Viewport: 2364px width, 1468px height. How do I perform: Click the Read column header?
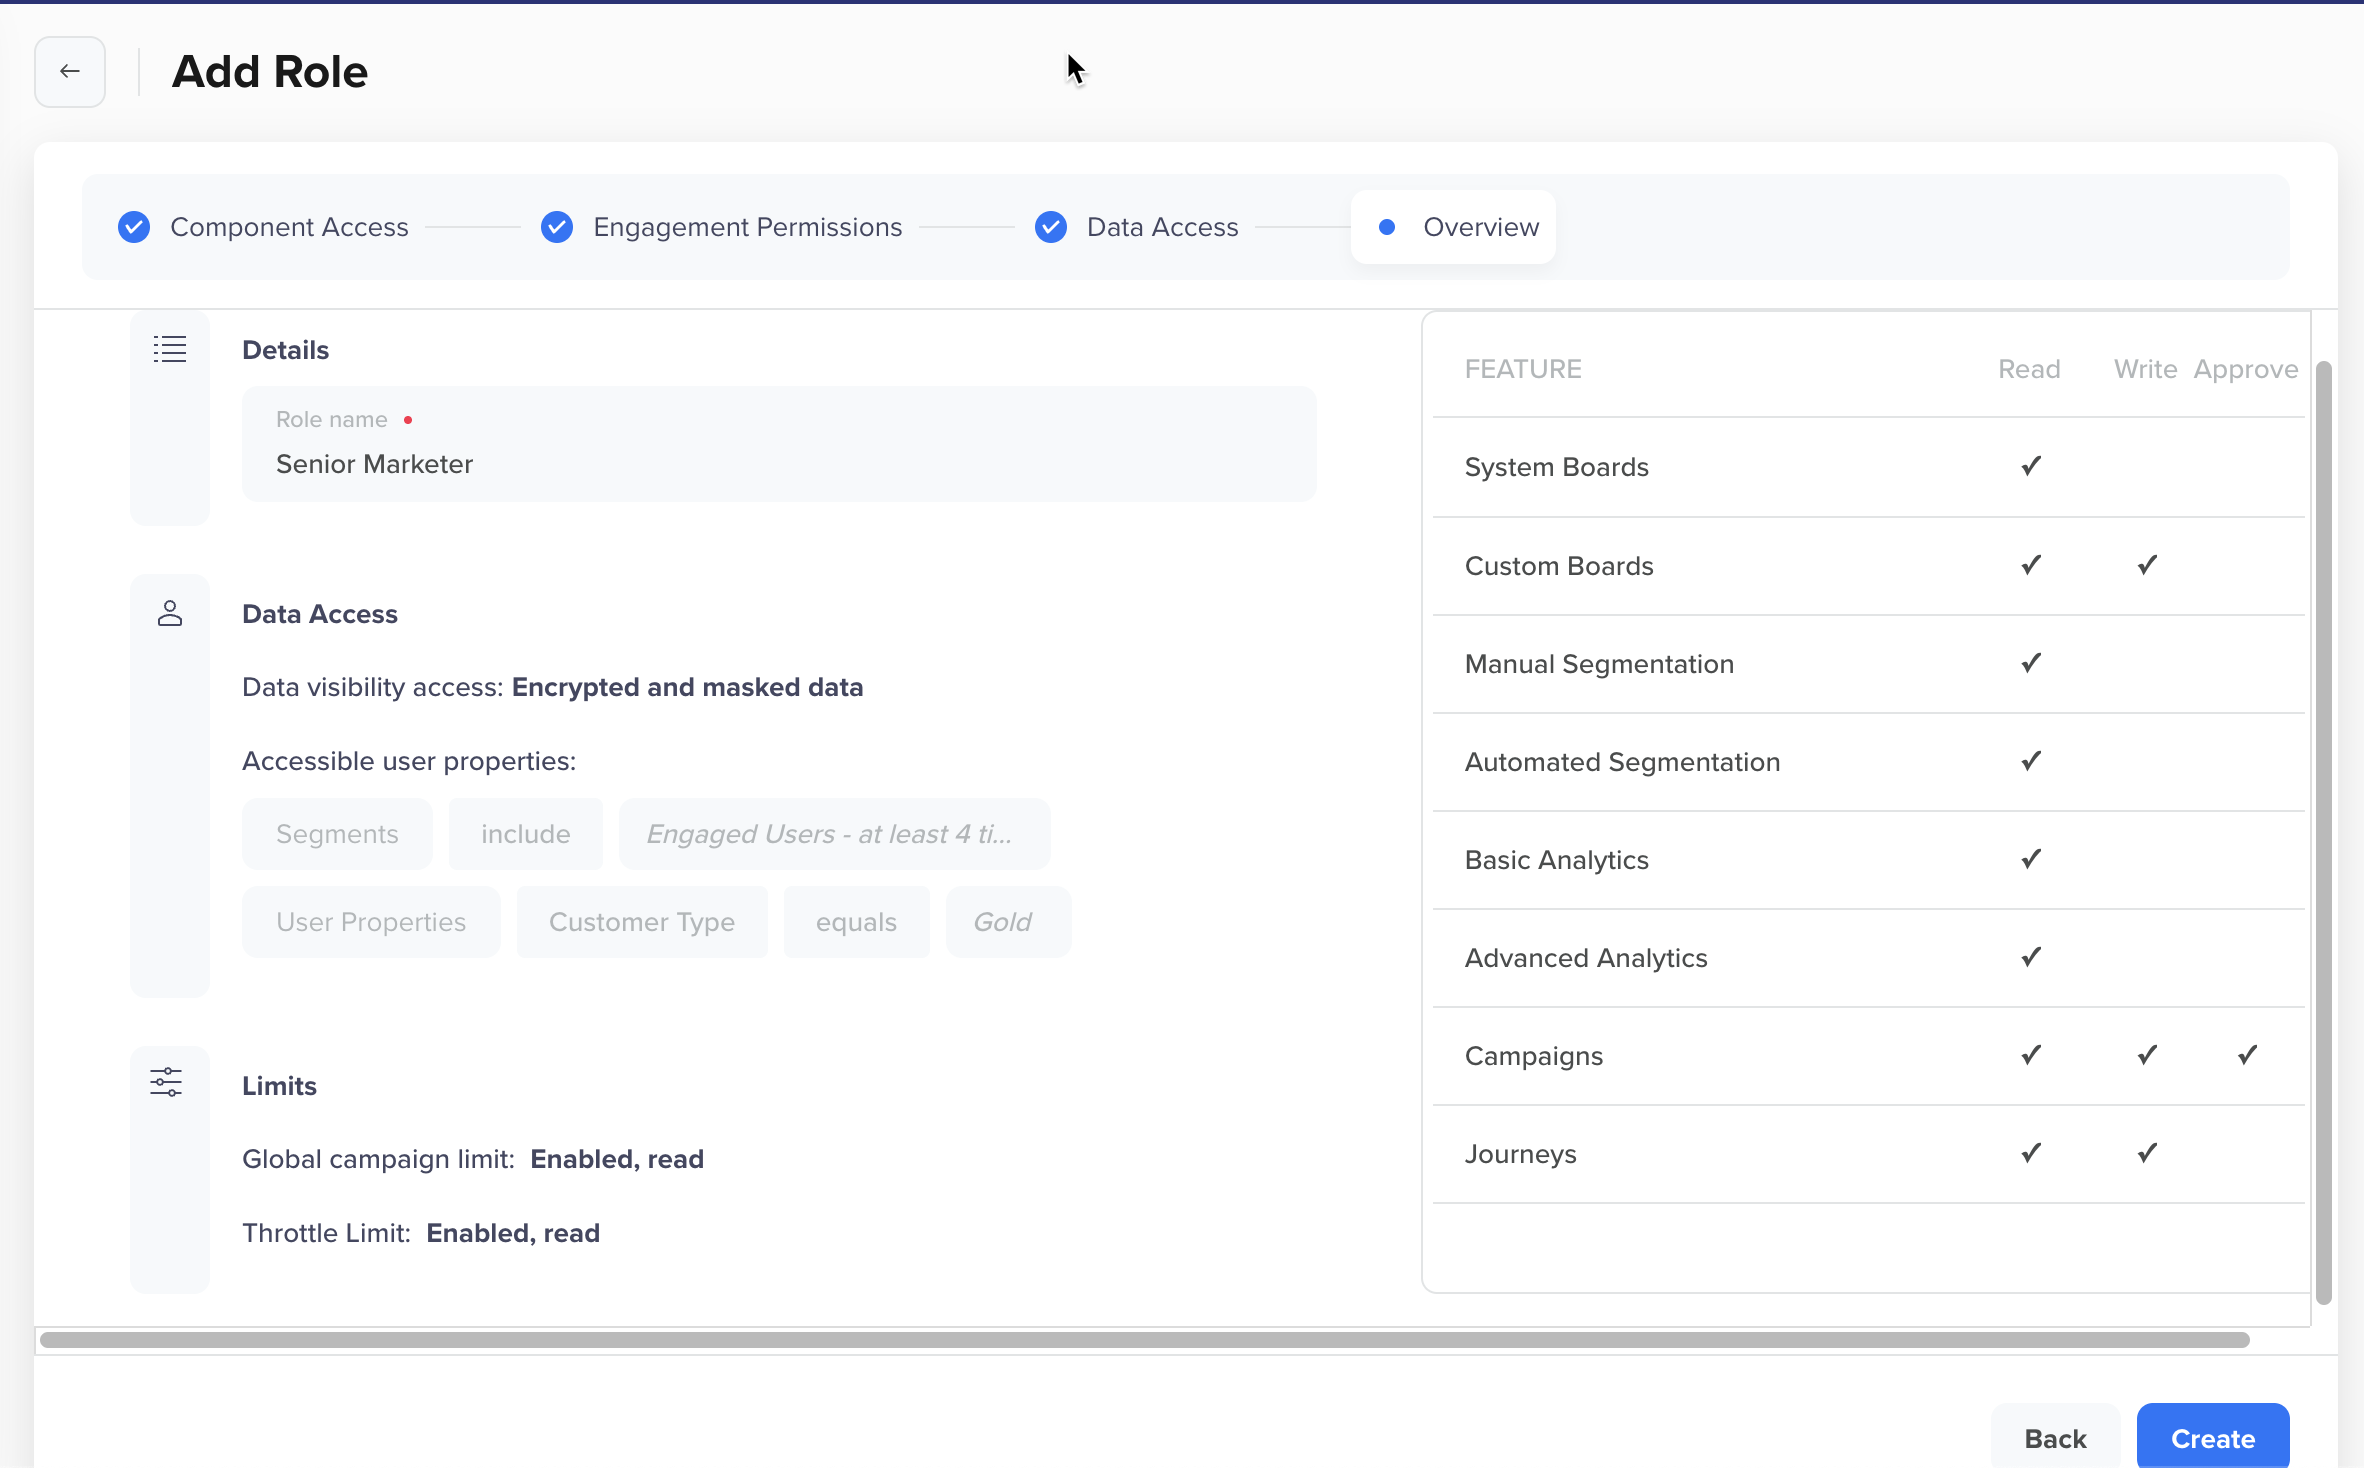click(2029, 369)
